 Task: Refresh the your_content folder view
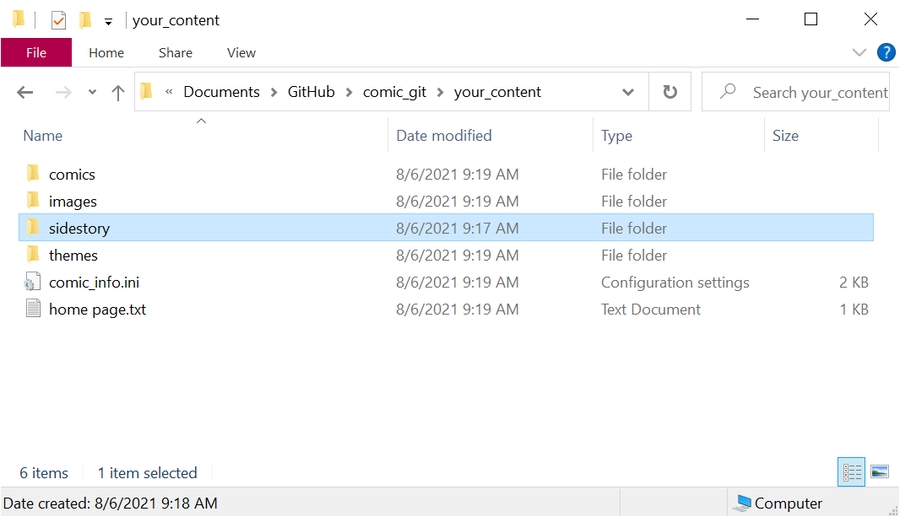(670, 92)
